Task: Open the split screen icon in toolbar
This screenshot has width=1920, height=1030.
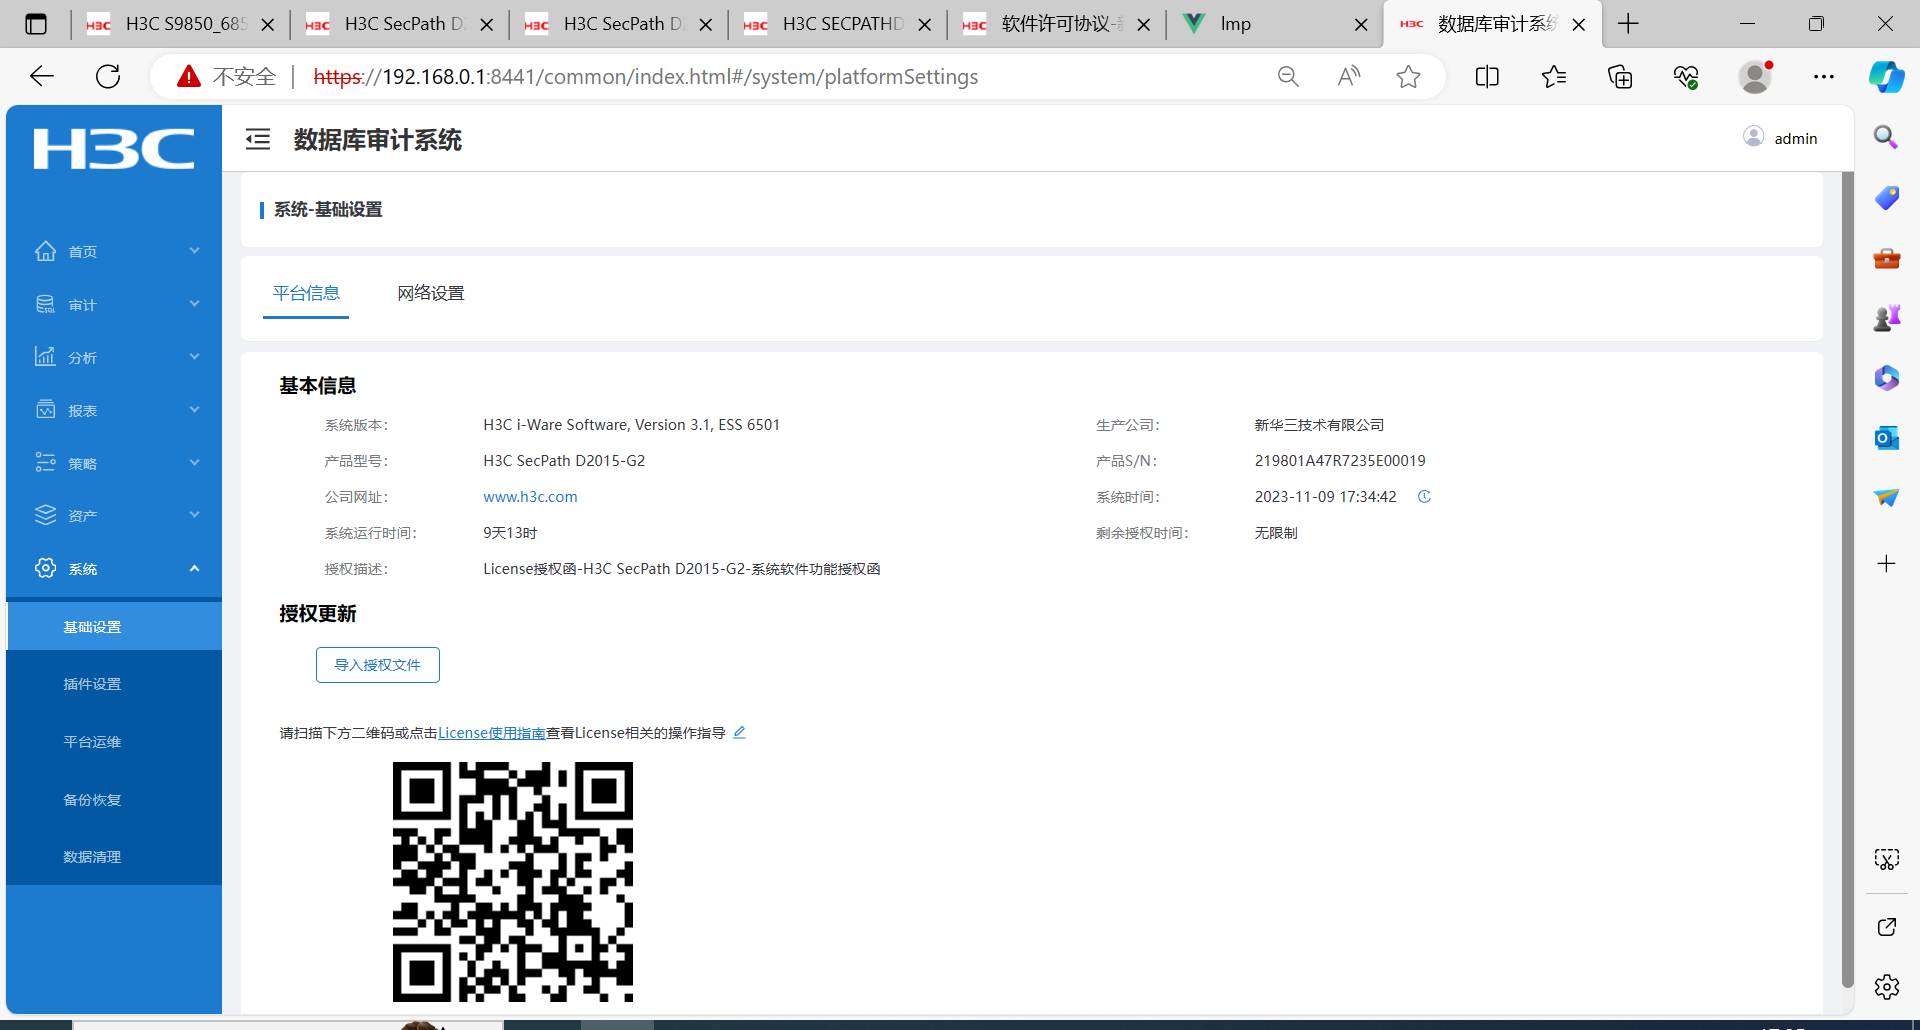Action: coord(1487,76)
